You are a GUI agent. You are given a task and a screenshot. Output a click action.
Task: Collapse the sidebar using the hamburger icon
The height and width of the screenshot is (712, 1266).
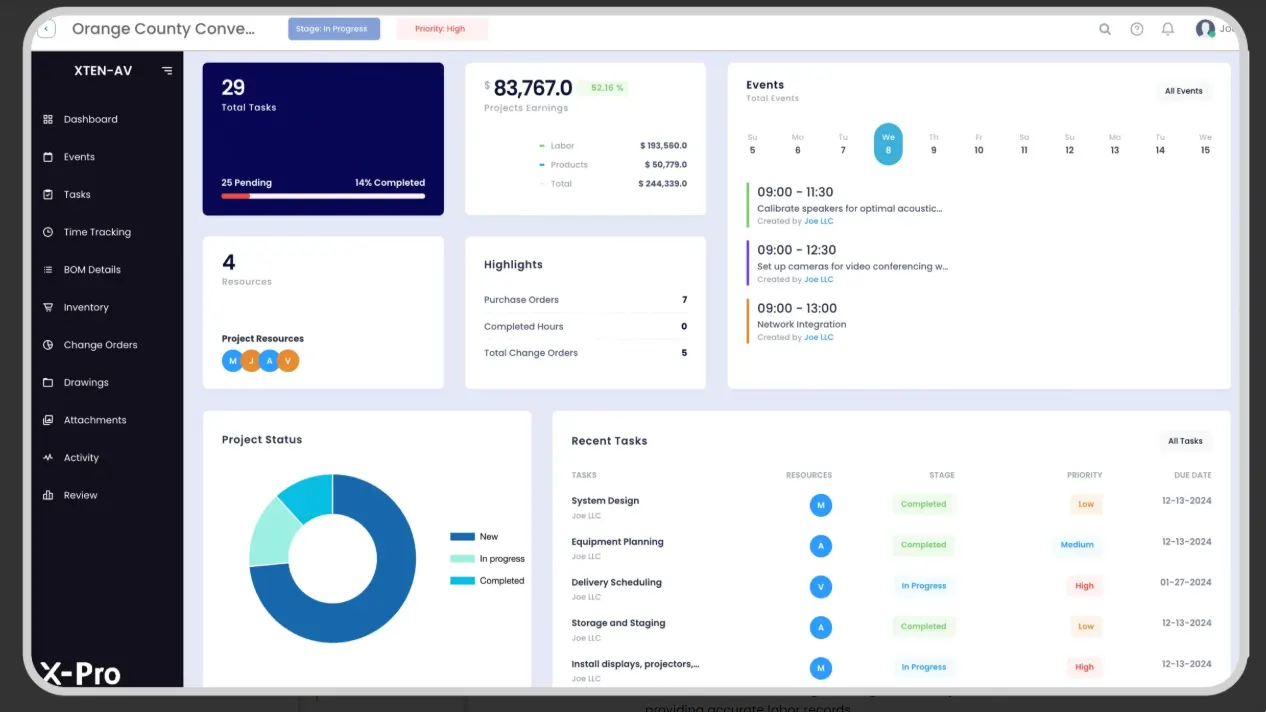[167, 71]
